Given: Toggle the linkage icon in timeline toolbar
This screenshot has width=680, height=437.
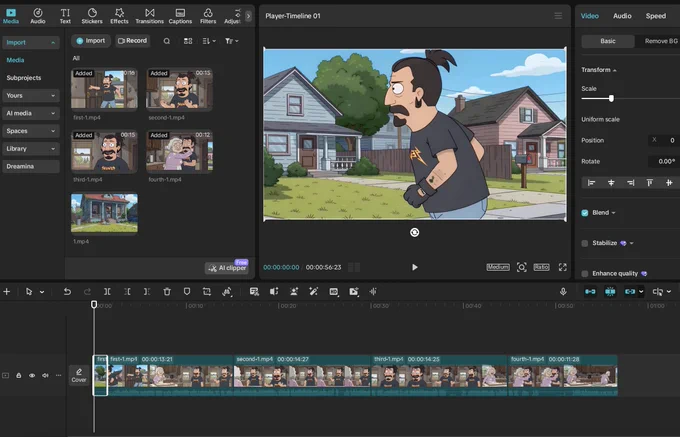Looking at the screenshot, I should 630,292.
